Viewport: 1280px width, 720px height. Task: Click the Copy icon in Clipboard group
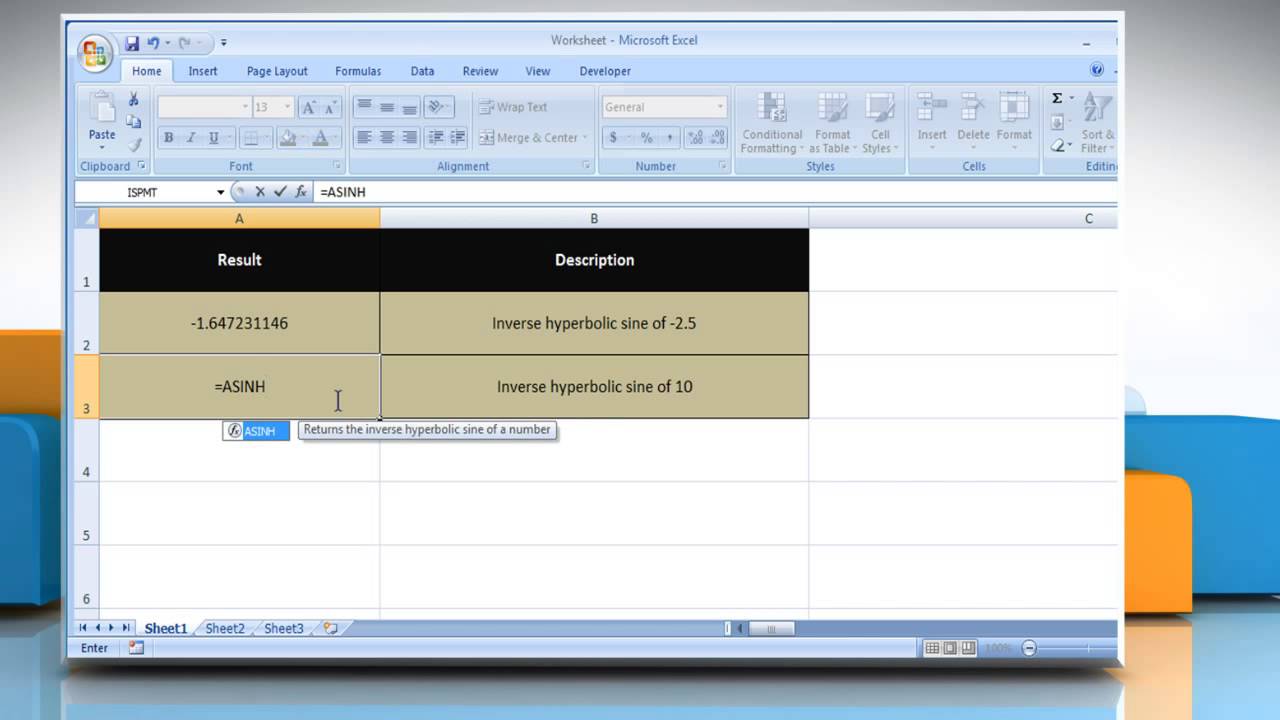click(133, 122)
